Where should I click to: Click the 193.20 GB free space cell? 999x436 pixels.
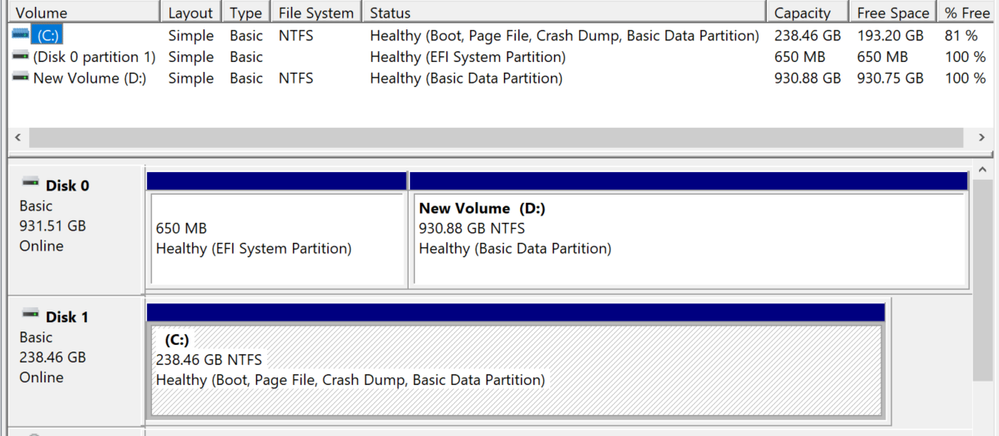pyautogui.click(x=890, y=36)
